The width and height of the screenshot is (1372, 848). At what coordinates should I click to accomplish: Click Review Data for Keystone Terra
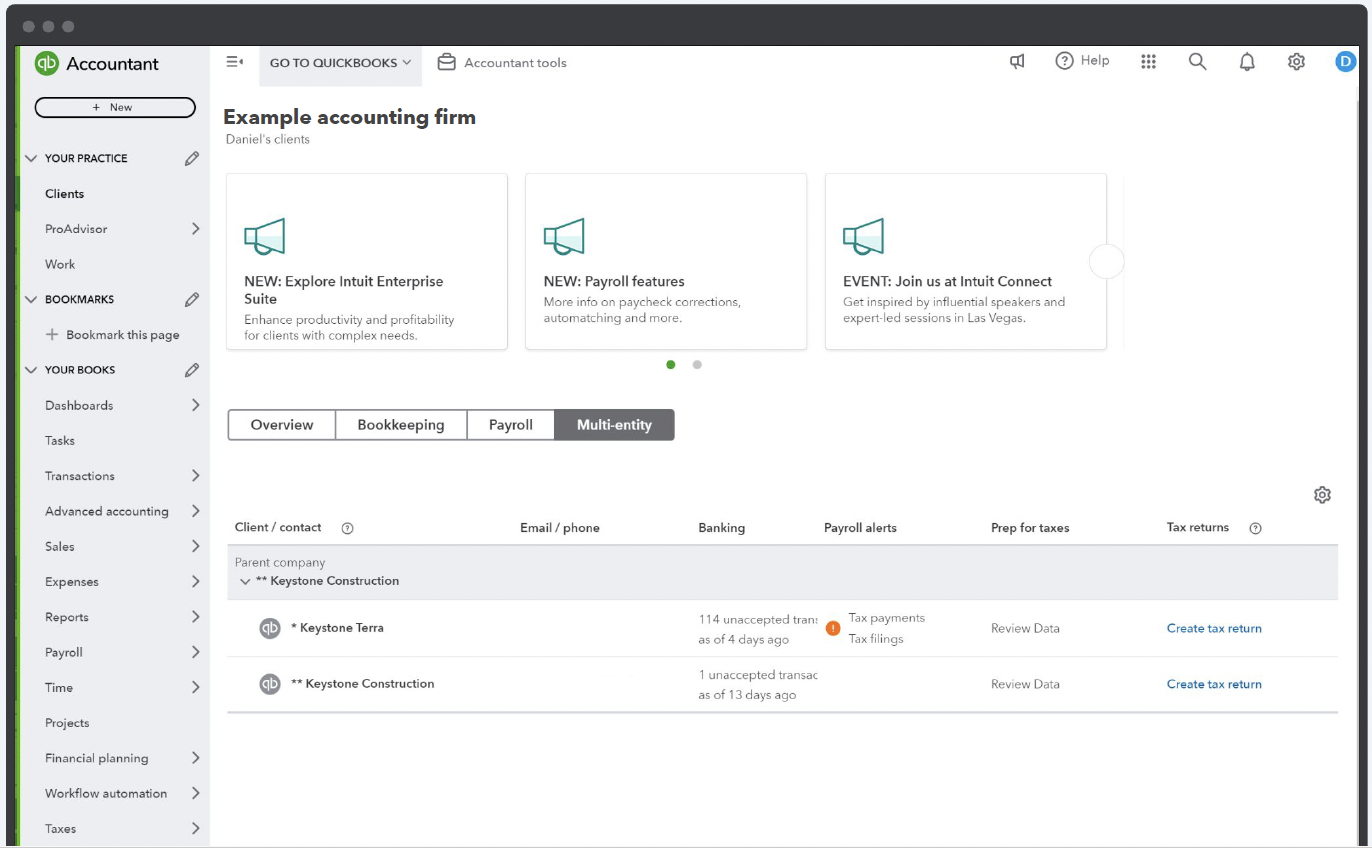1025,628
